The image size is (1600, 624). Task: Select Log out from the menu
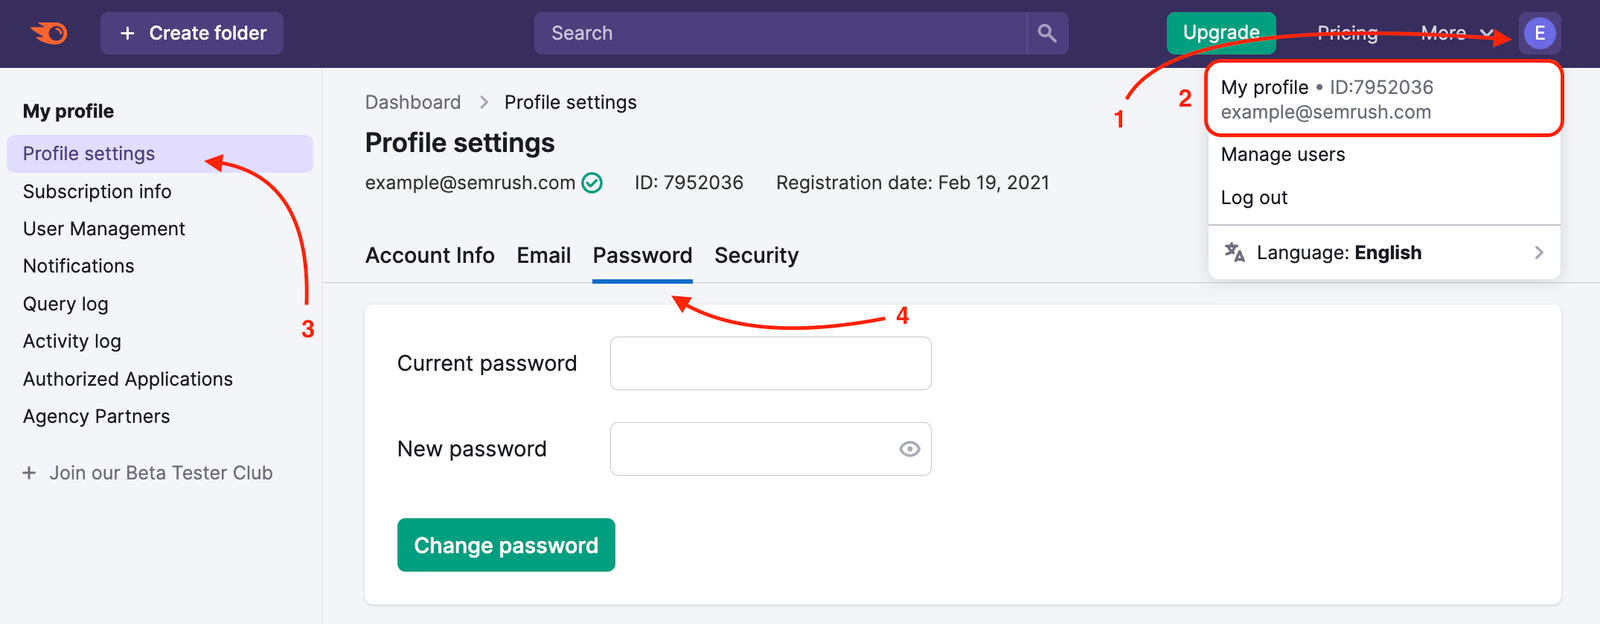1253,197
